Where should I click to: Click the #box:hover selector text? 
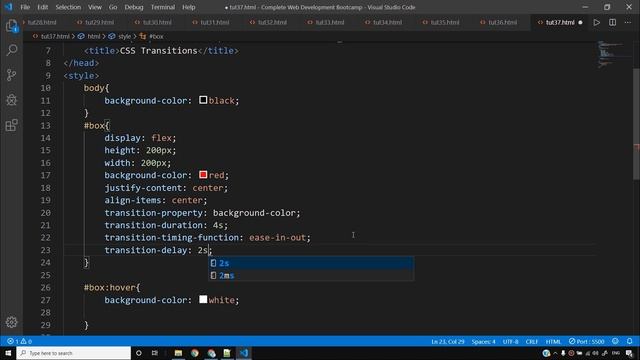(109, 287)
